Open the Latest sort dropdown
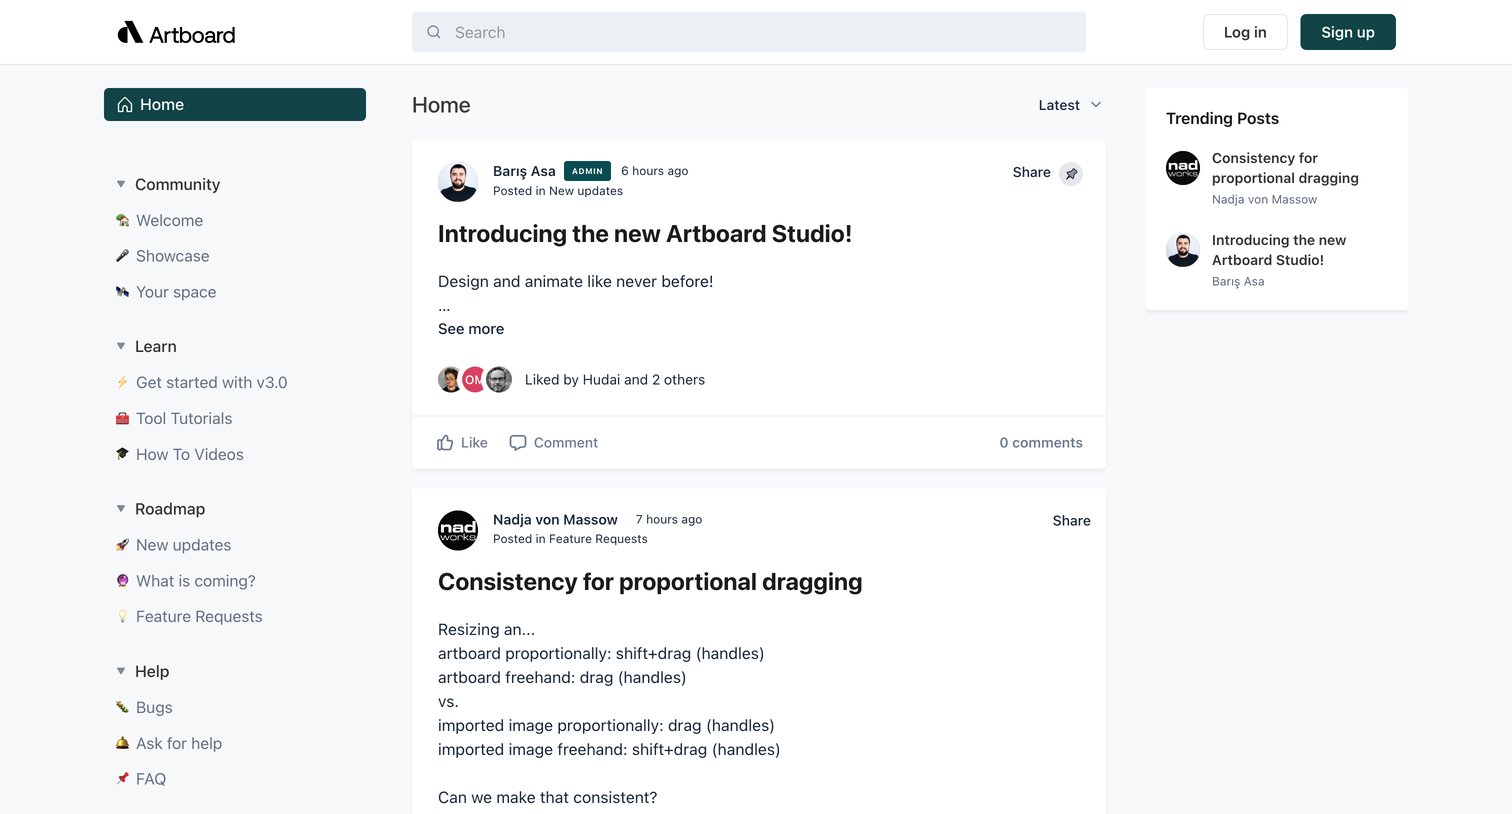The image size is (1512, 814). pyautogui.click(x=1070, y=105)
